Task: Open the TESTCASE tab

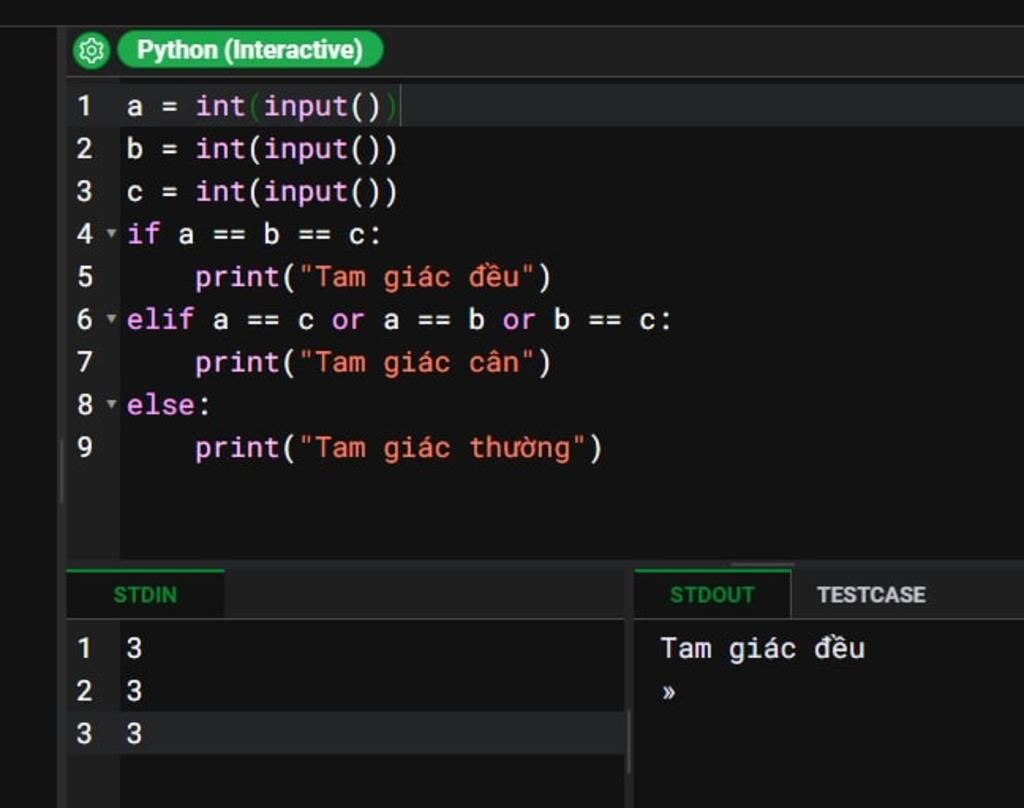Action: (x=871, y=594)
